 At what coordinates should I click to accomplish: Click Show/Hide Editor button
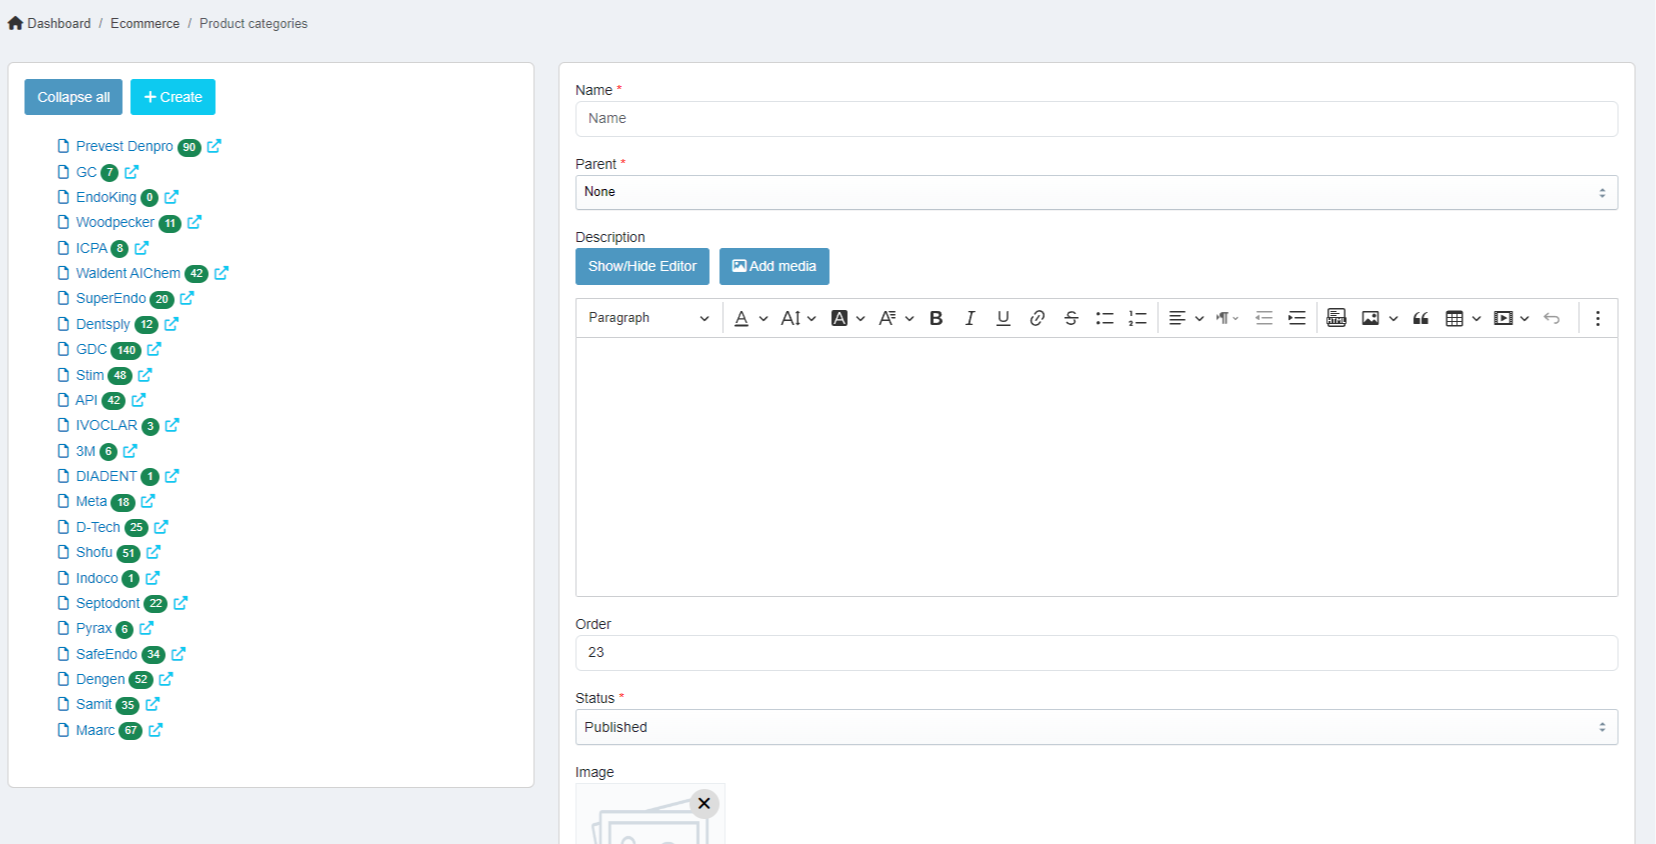642,266
